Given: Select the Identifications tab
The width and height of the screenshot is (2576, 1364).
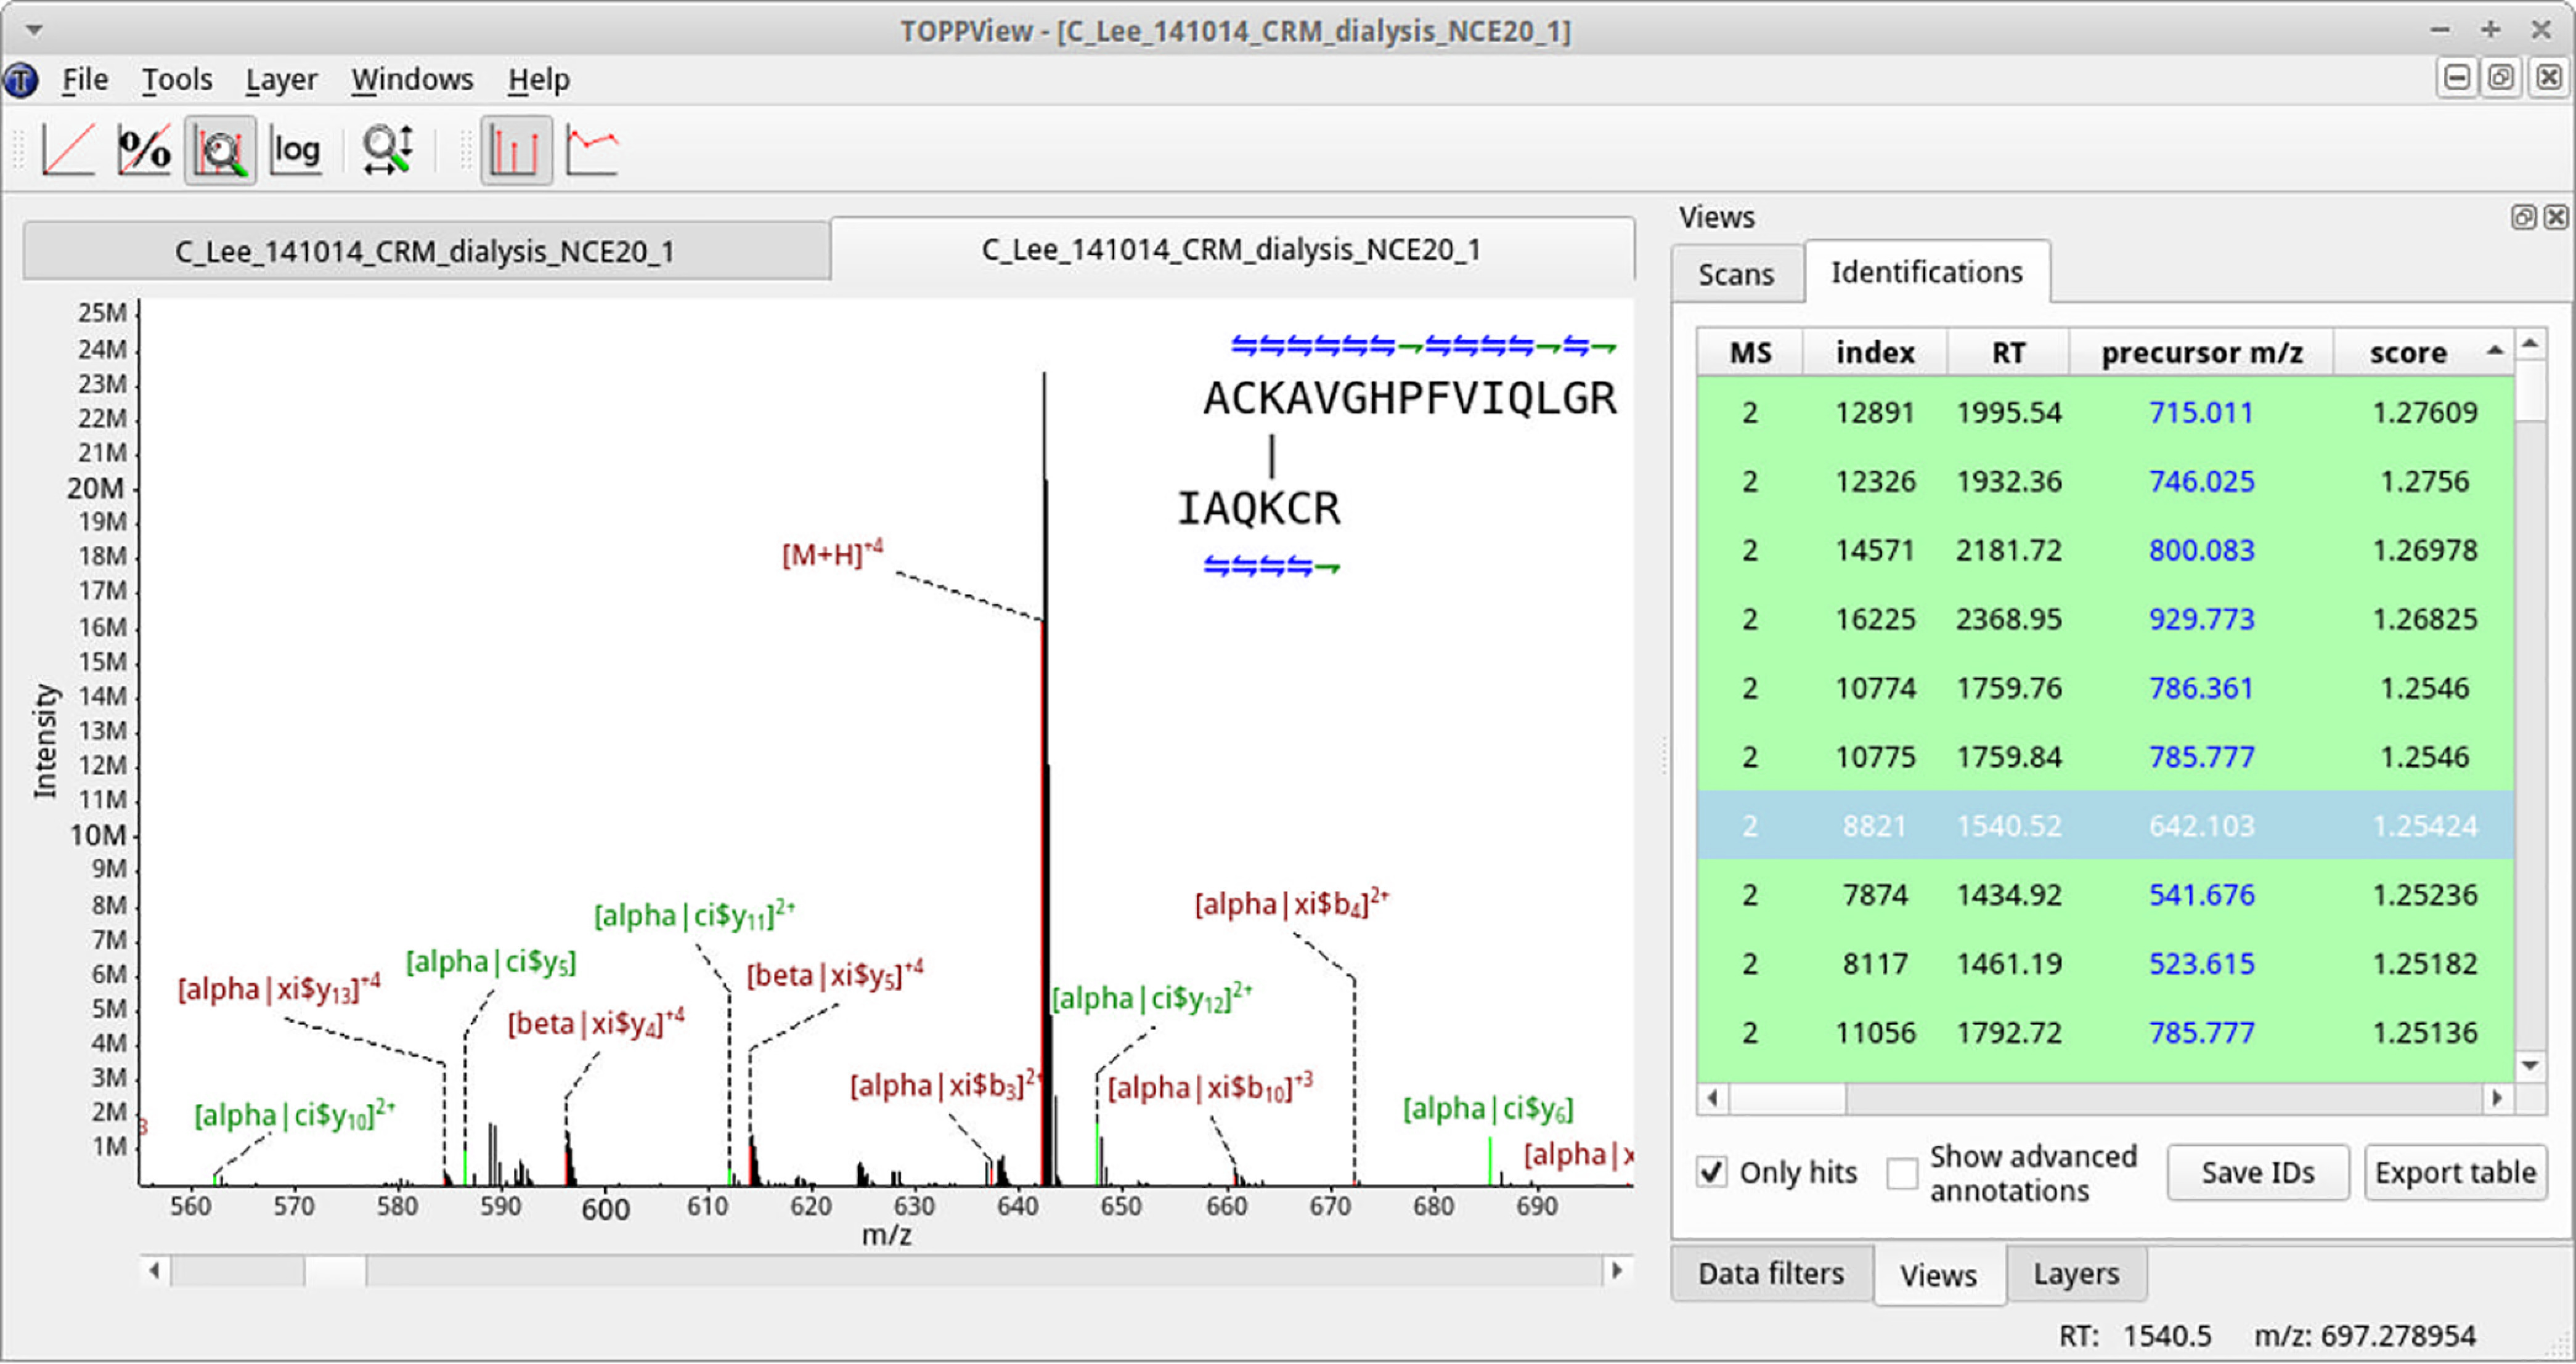Looking at the screenshot, I should click(x=1926, y=272).
